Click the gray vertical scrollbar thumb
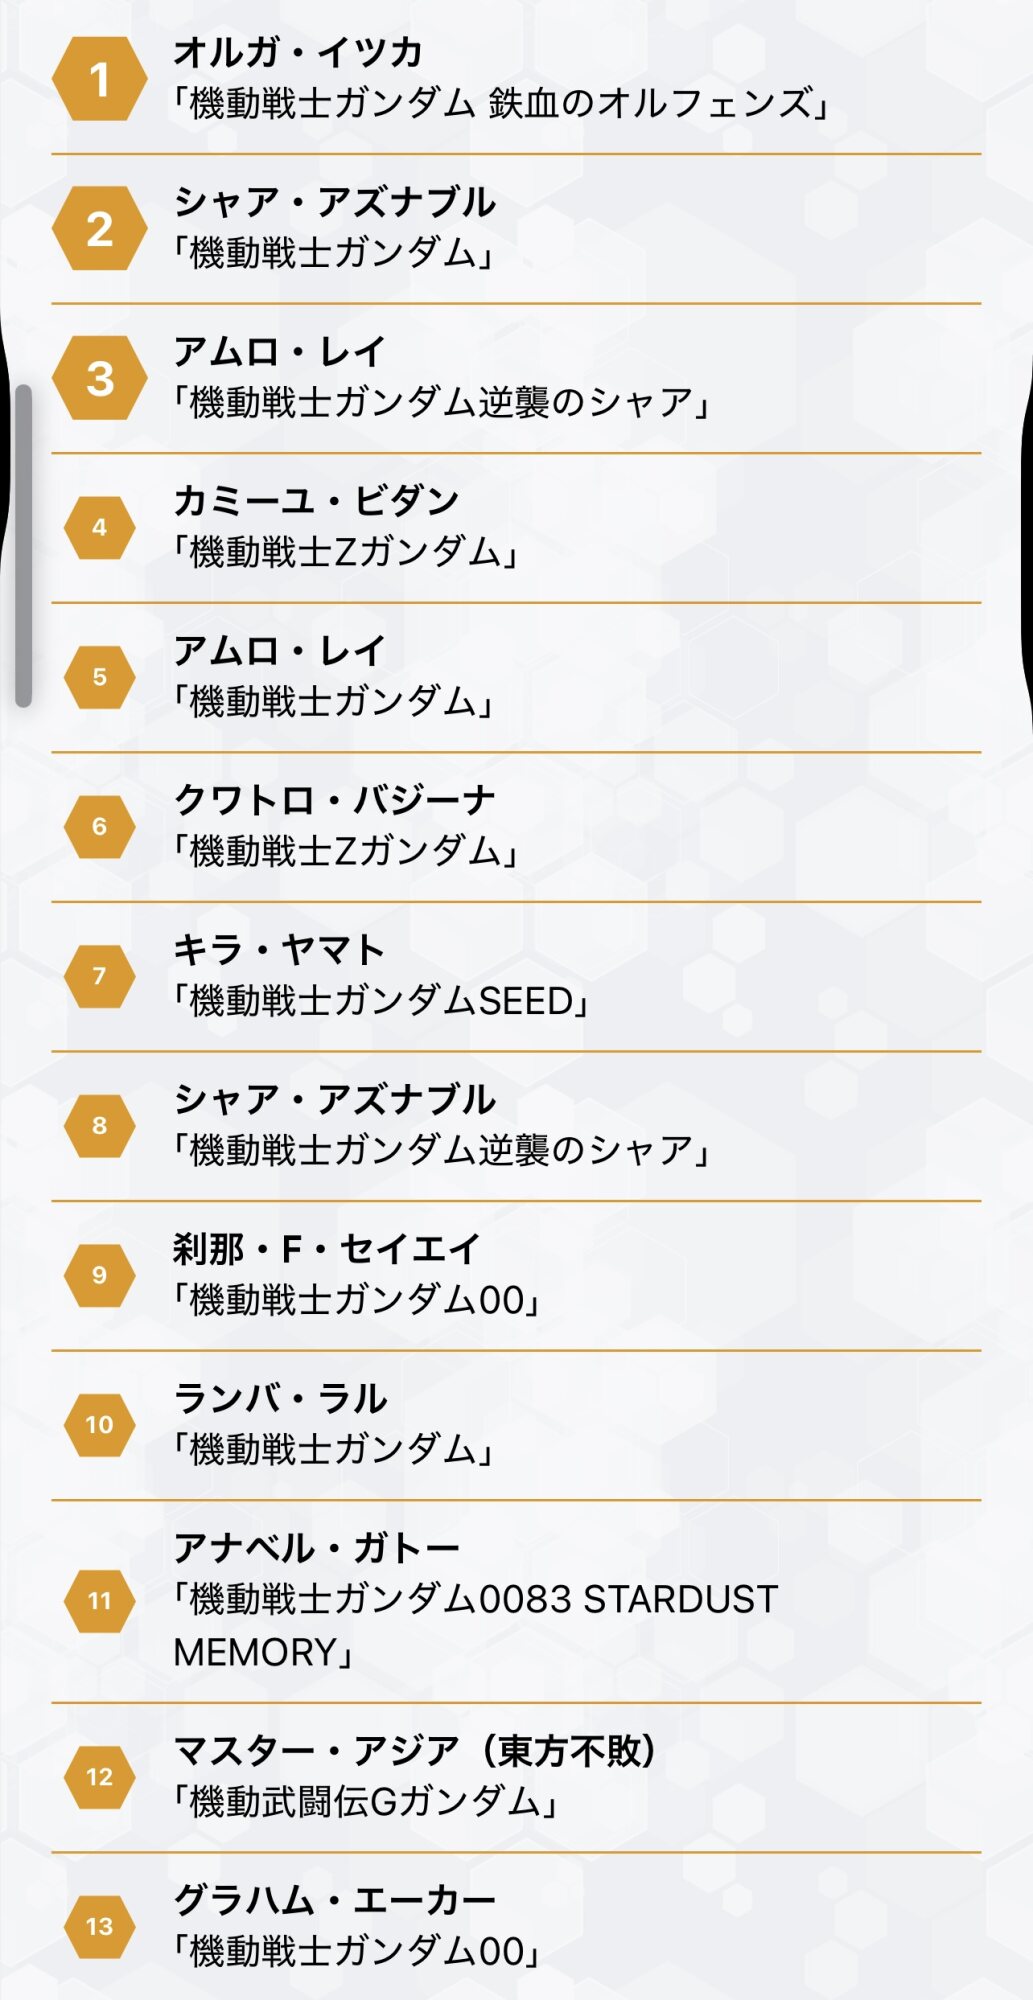The image size is (1033, 2000). pyautogui.click(x=23, y=546)
